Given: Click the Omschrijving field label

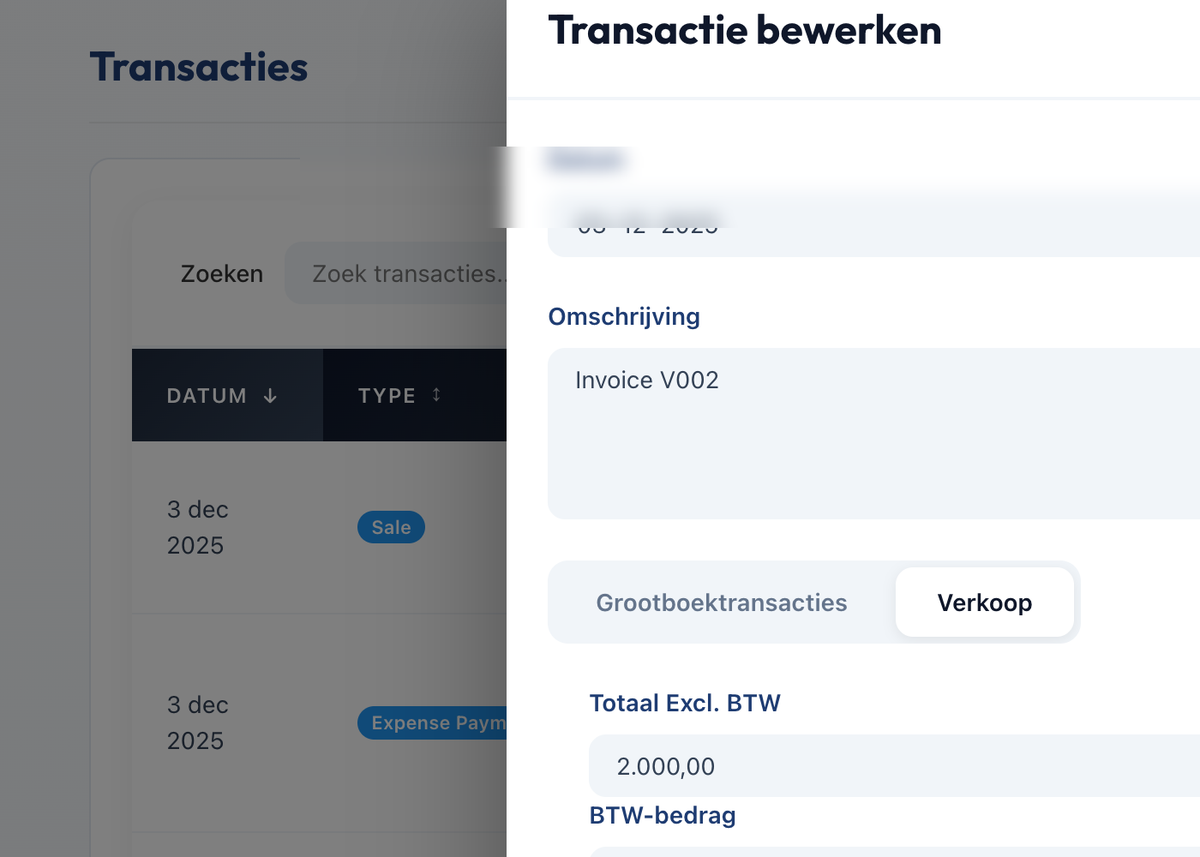Looking at the screenshot, I should pos(624,317).
